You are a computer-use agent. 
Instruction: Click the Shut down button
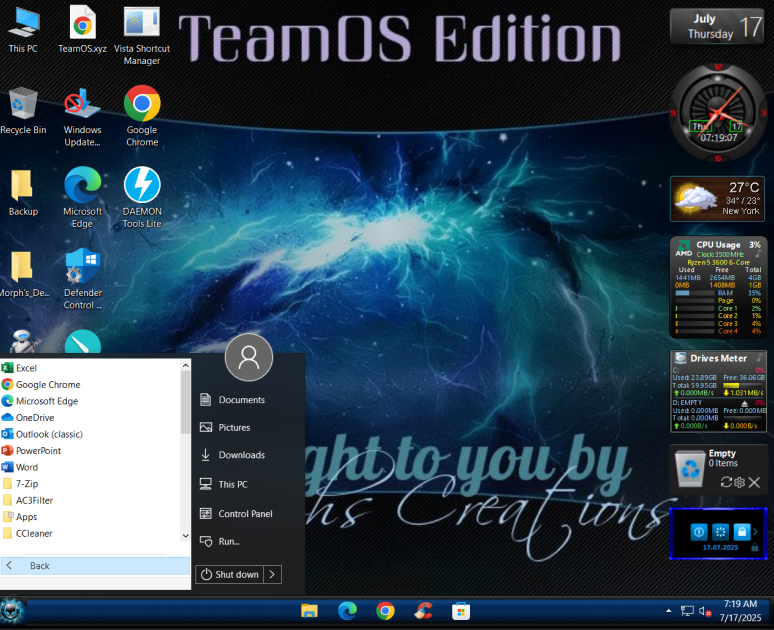pos(230,574)
